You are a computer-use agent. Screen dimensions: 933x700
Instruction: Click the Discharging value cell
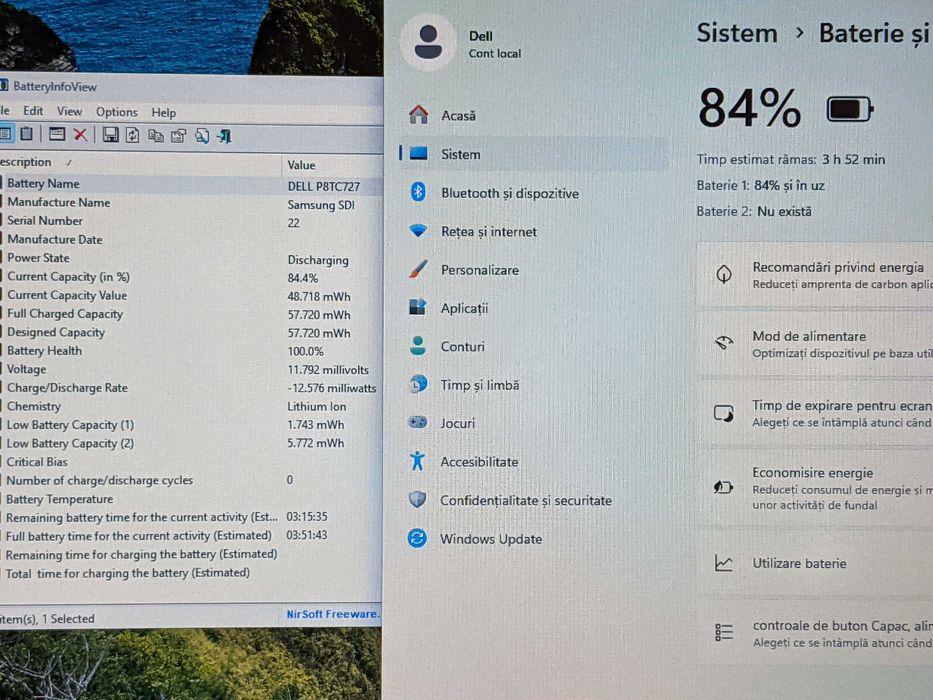pyautogui.click(x=318, y=260)
